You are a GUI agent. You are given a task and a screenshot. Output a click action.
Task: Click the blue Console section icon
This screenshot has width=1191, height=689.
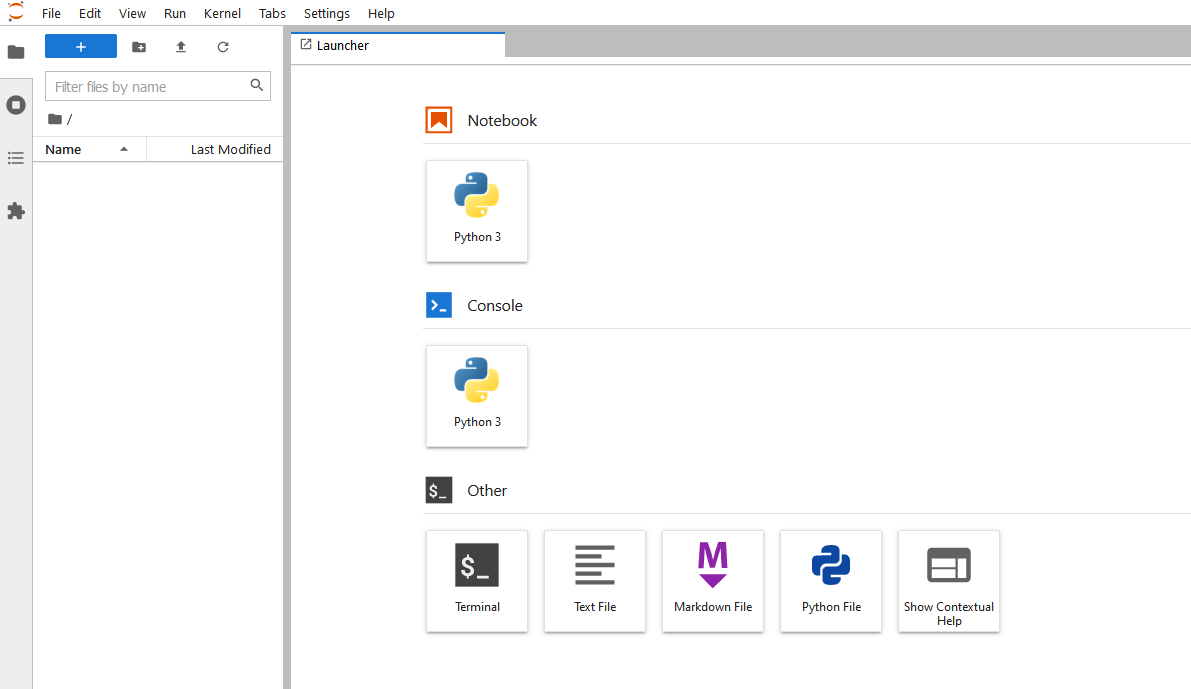439,305
